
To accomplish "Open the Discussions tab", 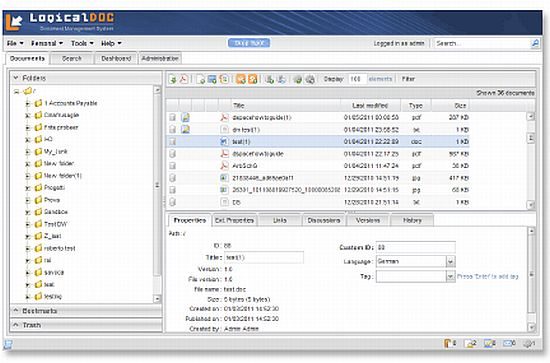I will coord(324,220).
